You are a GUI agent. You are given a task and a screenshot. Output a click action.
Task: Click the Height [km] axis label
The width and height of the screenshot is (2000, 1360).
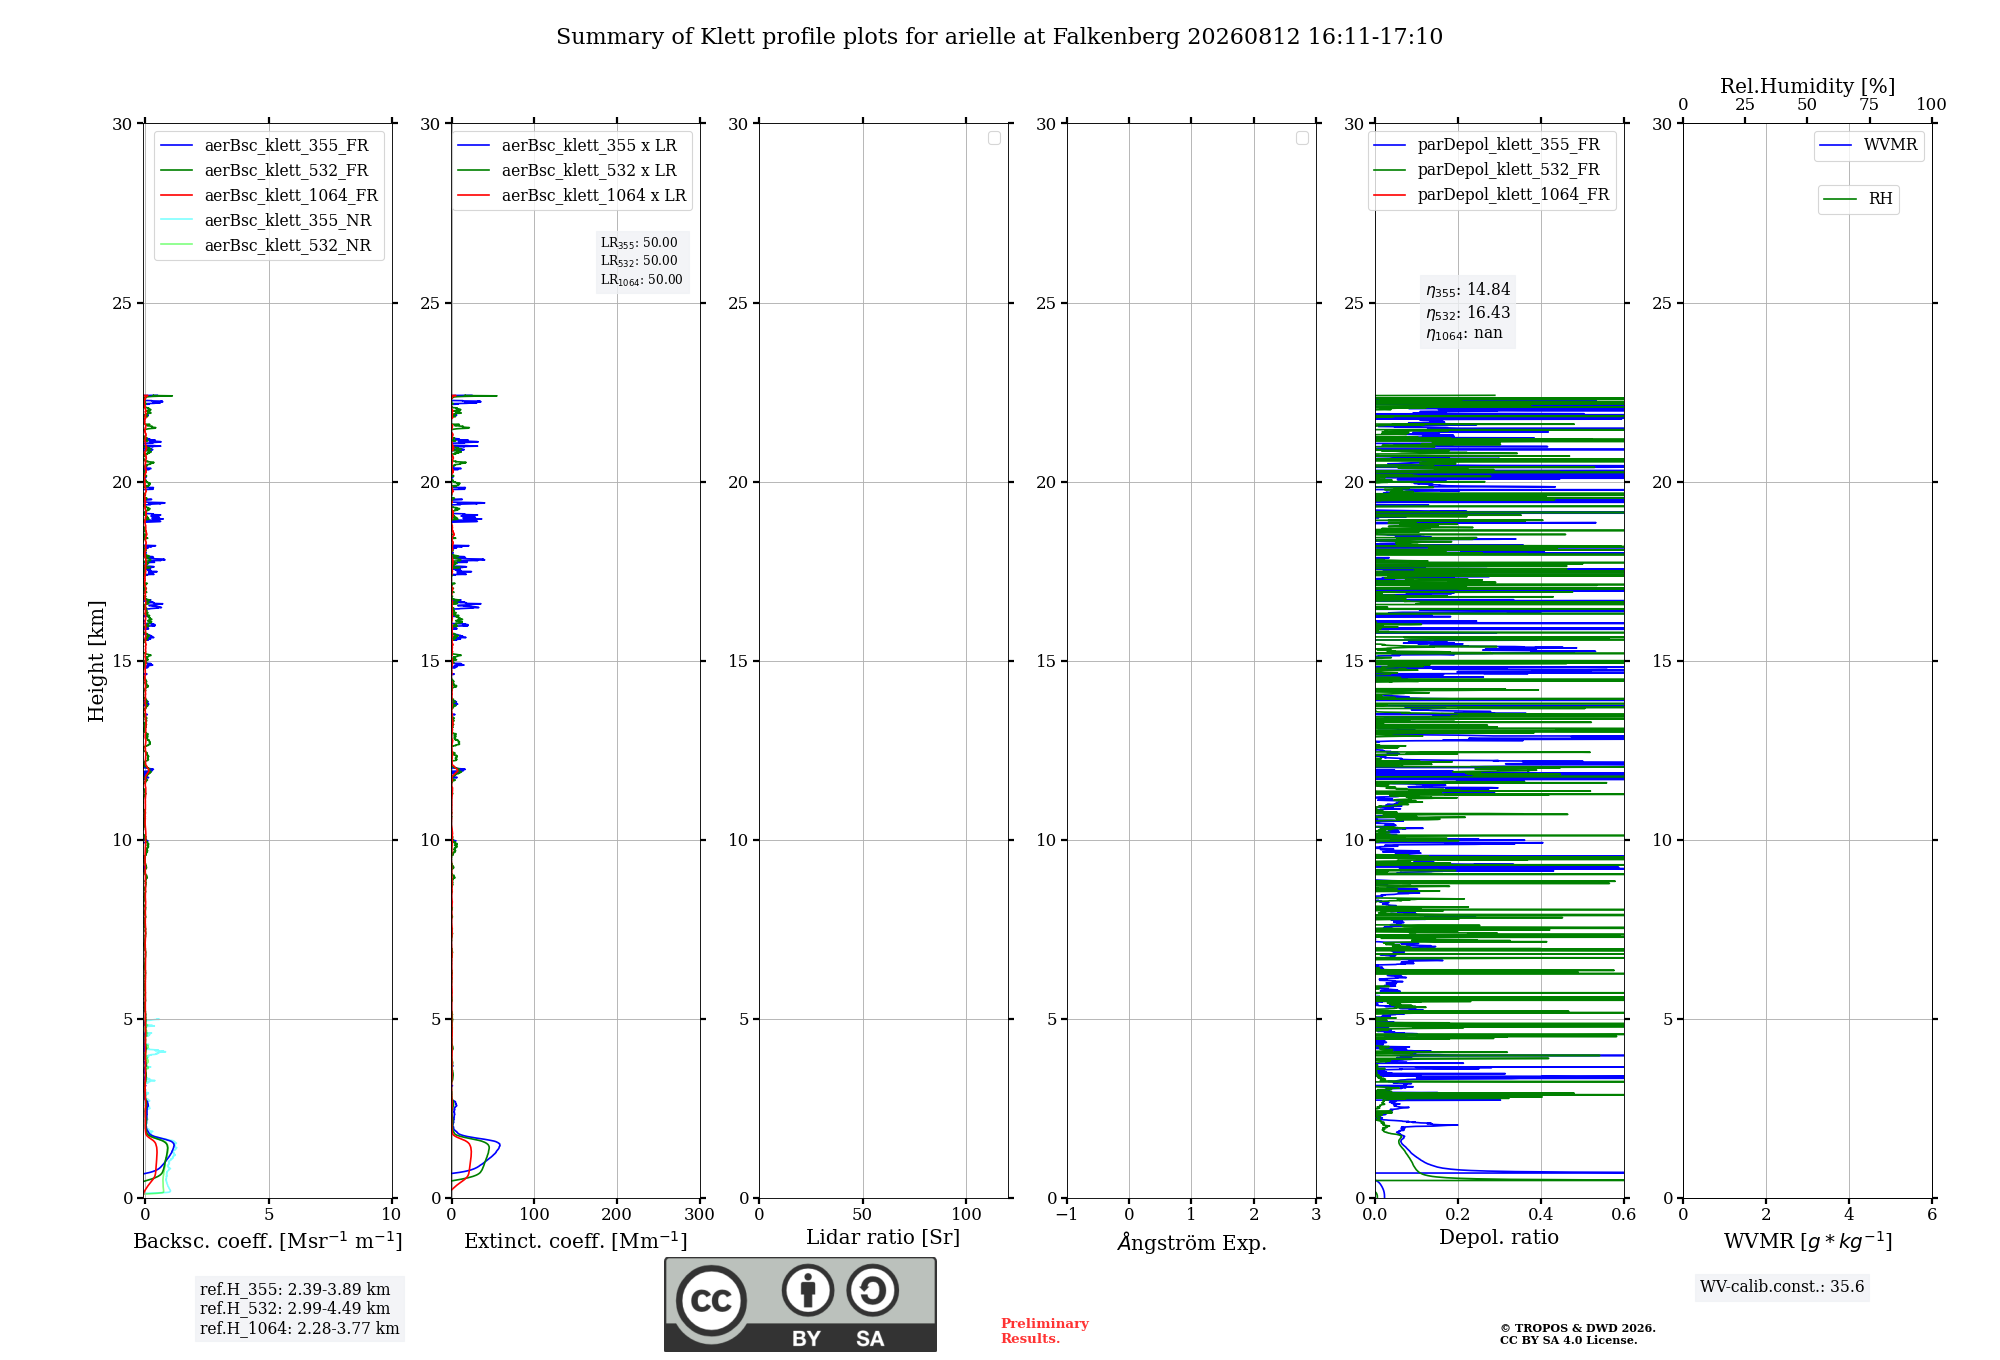click(x=96, y=661)
